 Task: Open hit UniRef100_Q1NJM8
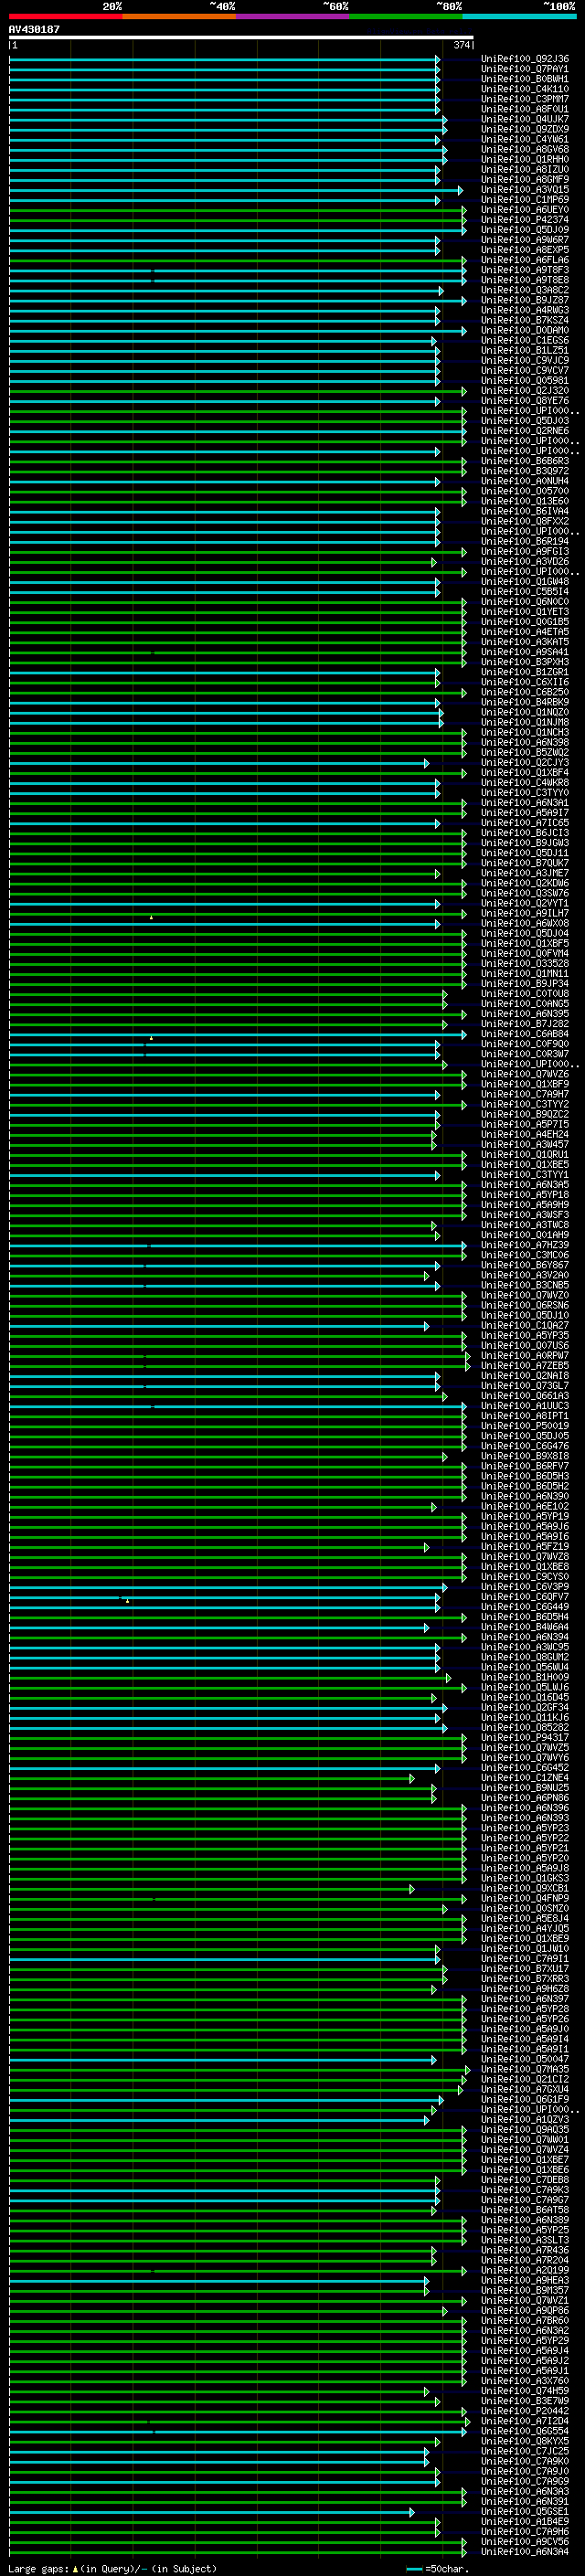pyautogui.click(x=525, y=722)
